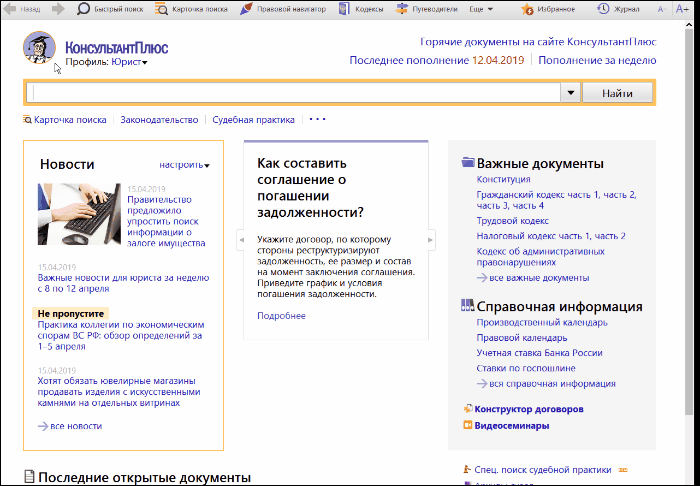Open Кодекс об административных правонарушениях

tap(540, 257)
